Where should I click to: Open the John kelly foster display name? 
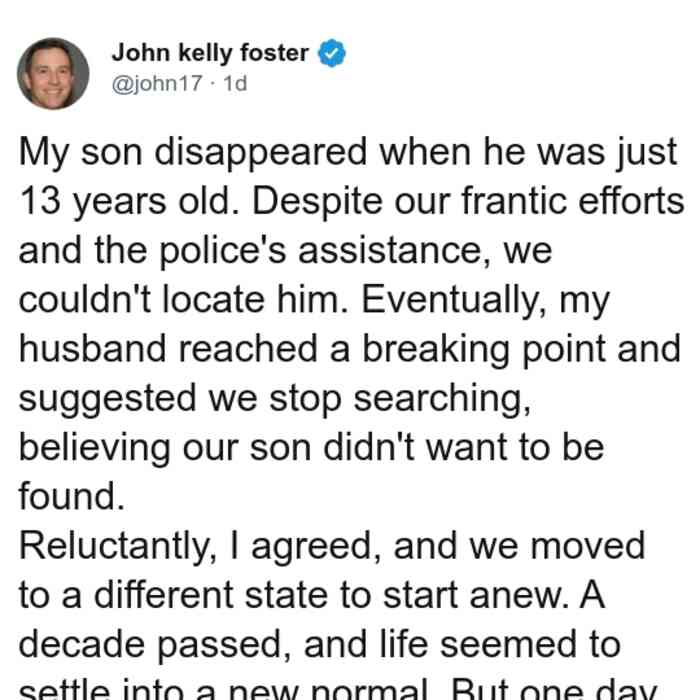point(210,53)
